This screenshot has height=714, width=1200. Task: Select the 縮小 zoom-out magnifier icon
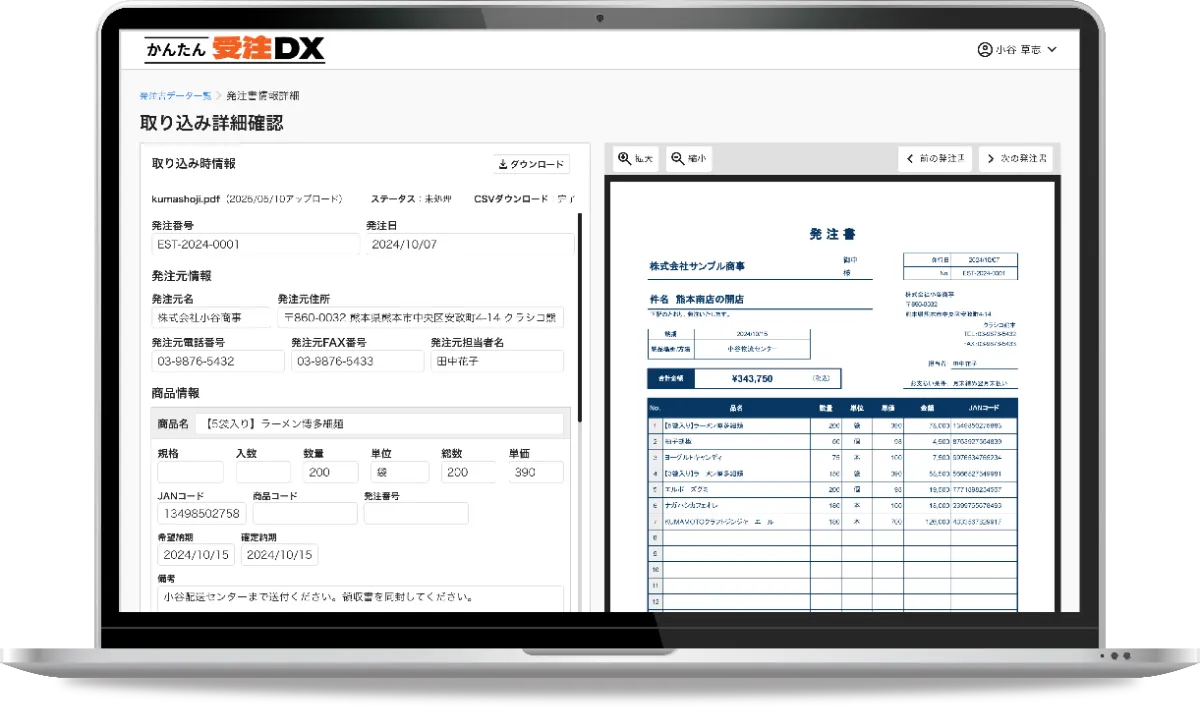point(678,158)
